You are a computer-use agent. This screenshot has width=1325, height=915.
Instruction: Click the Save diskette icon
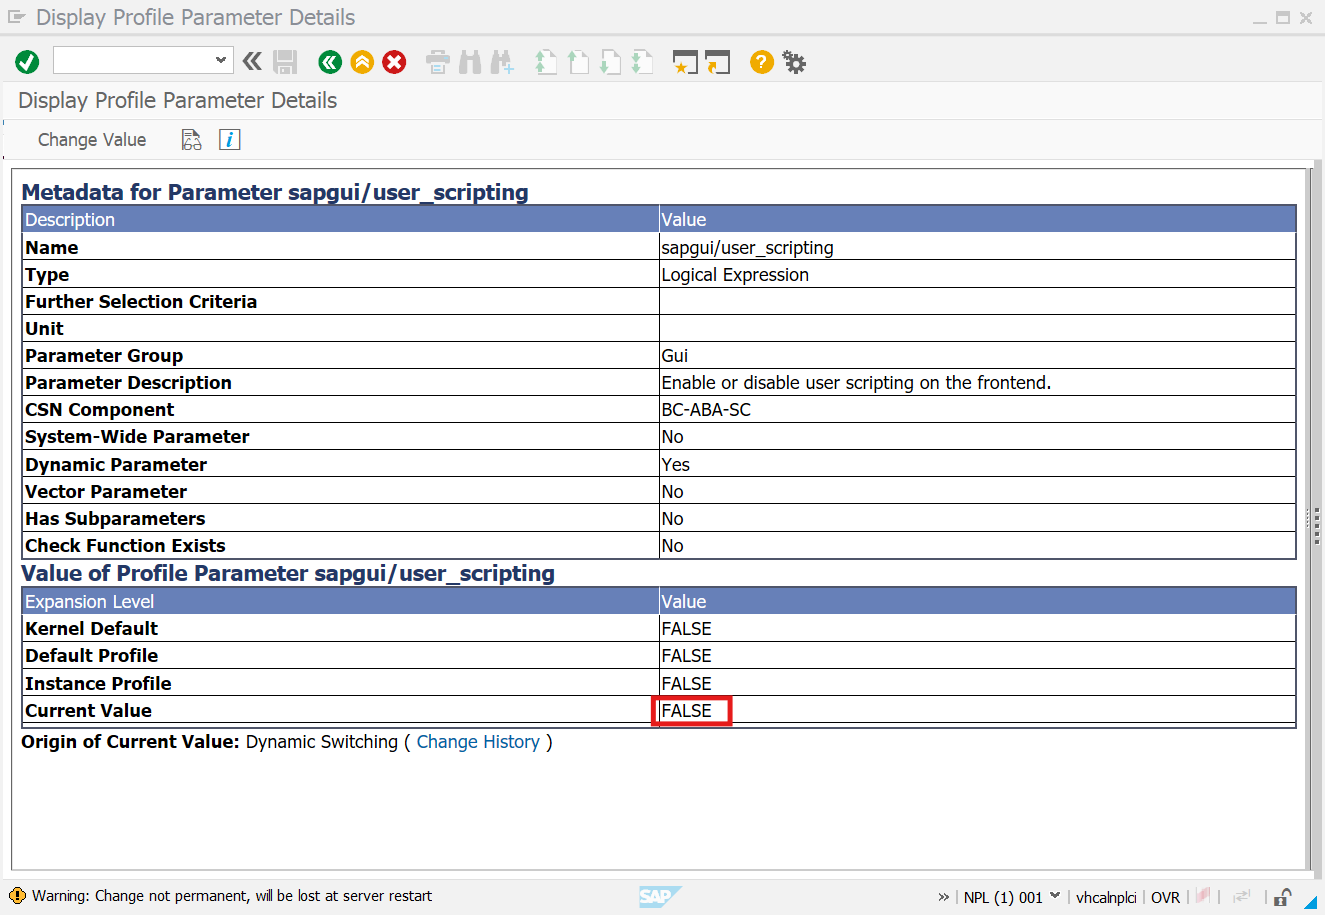(285, 62)
